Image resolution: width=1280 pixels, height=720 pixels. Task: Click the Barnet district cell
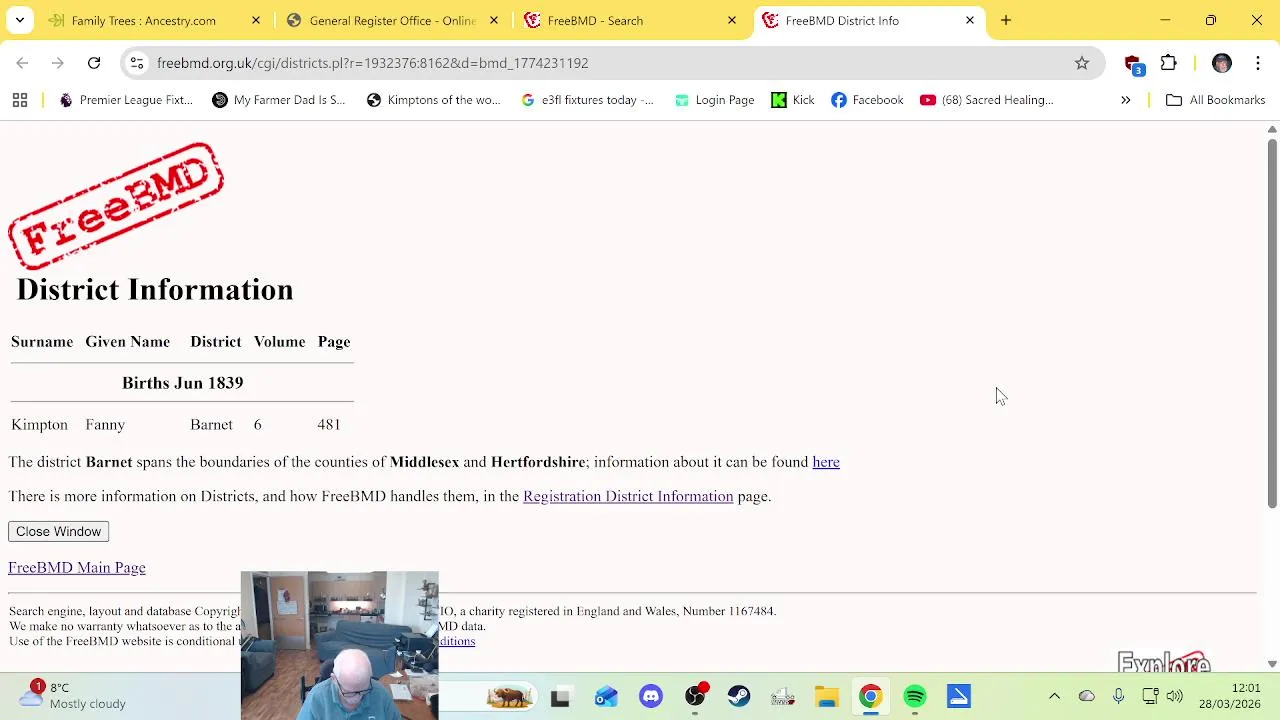[211, 425]
